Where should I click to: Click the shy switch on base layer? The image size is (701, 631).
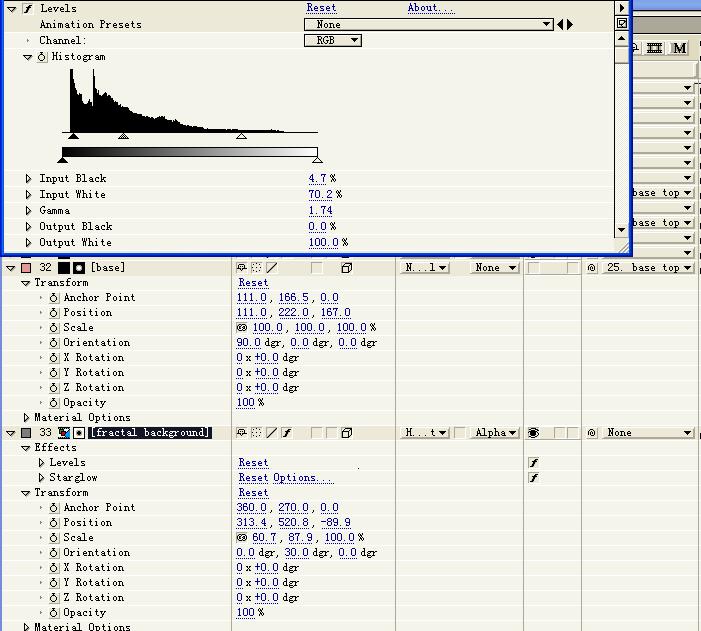[x=241, y=267]
